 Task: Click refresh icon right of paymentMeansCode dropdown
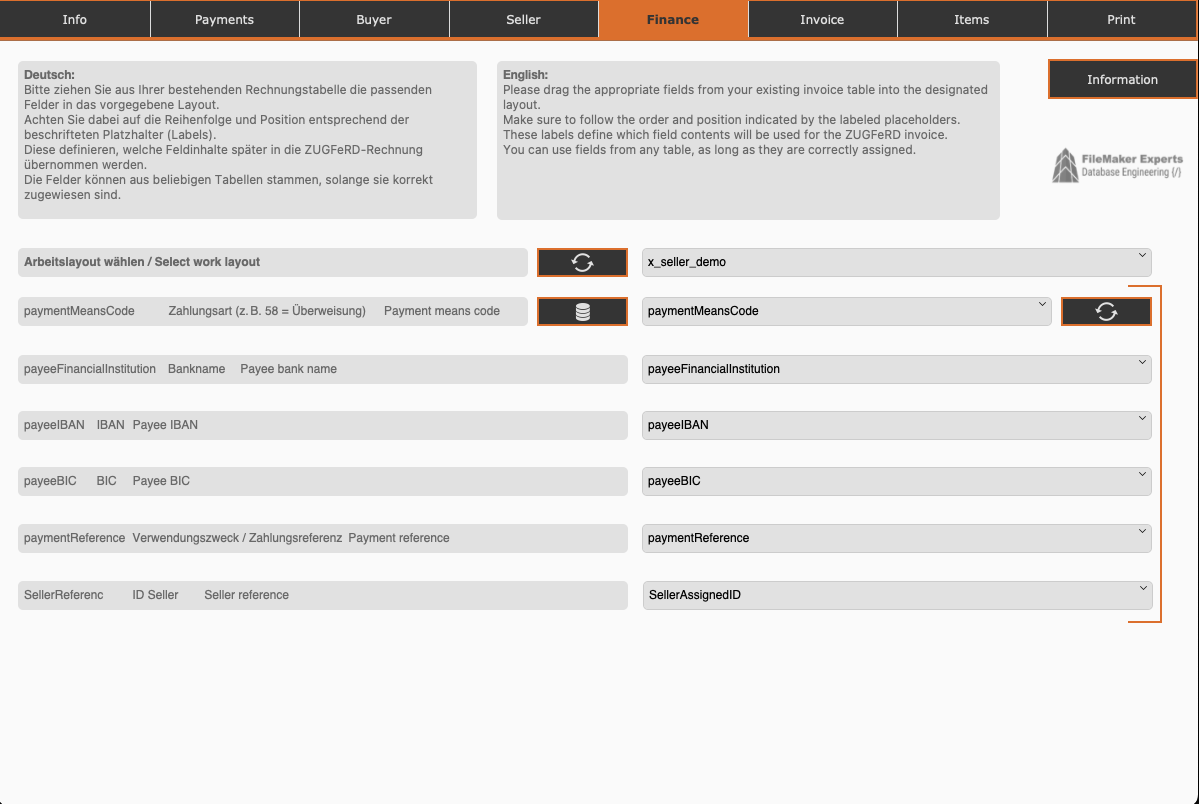pos(1106,312)
